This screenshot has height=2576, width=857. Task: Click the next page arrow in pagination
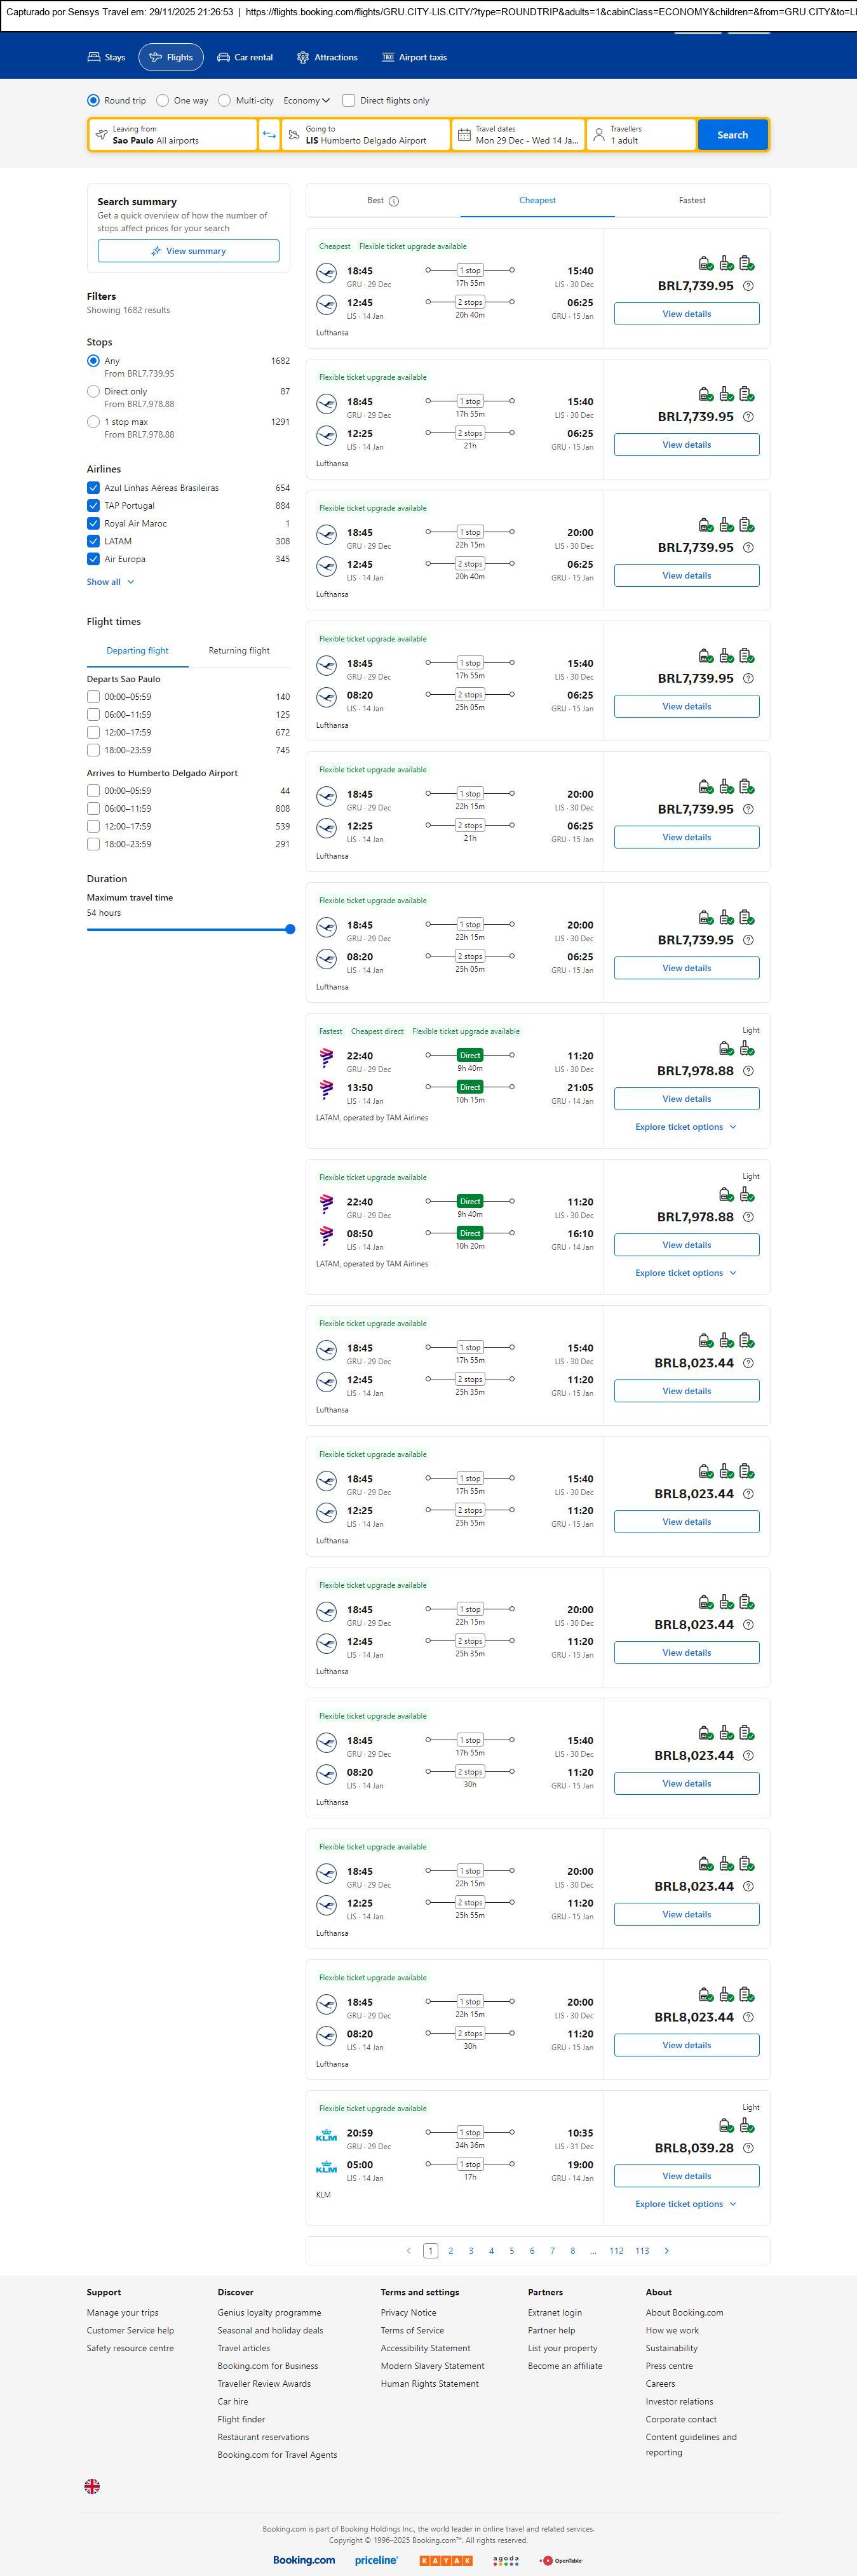point(667,2251)
